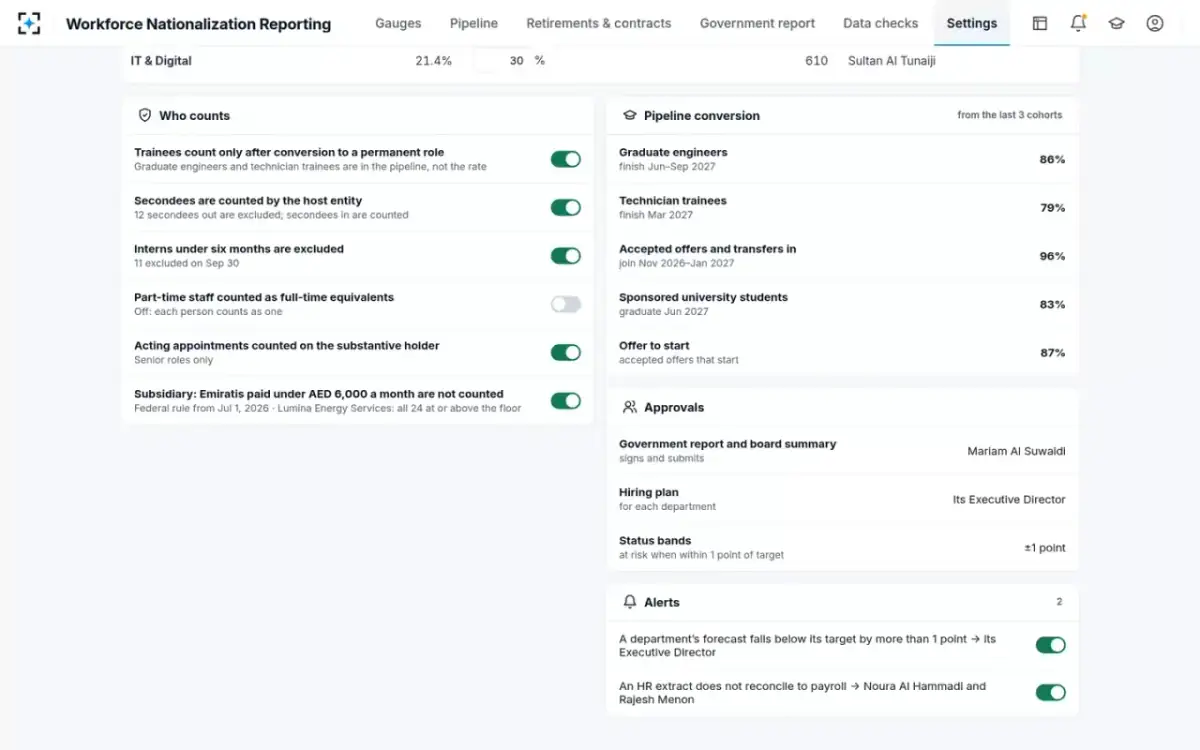Toggle secondees counted by host entity

[x=566, y=208]
